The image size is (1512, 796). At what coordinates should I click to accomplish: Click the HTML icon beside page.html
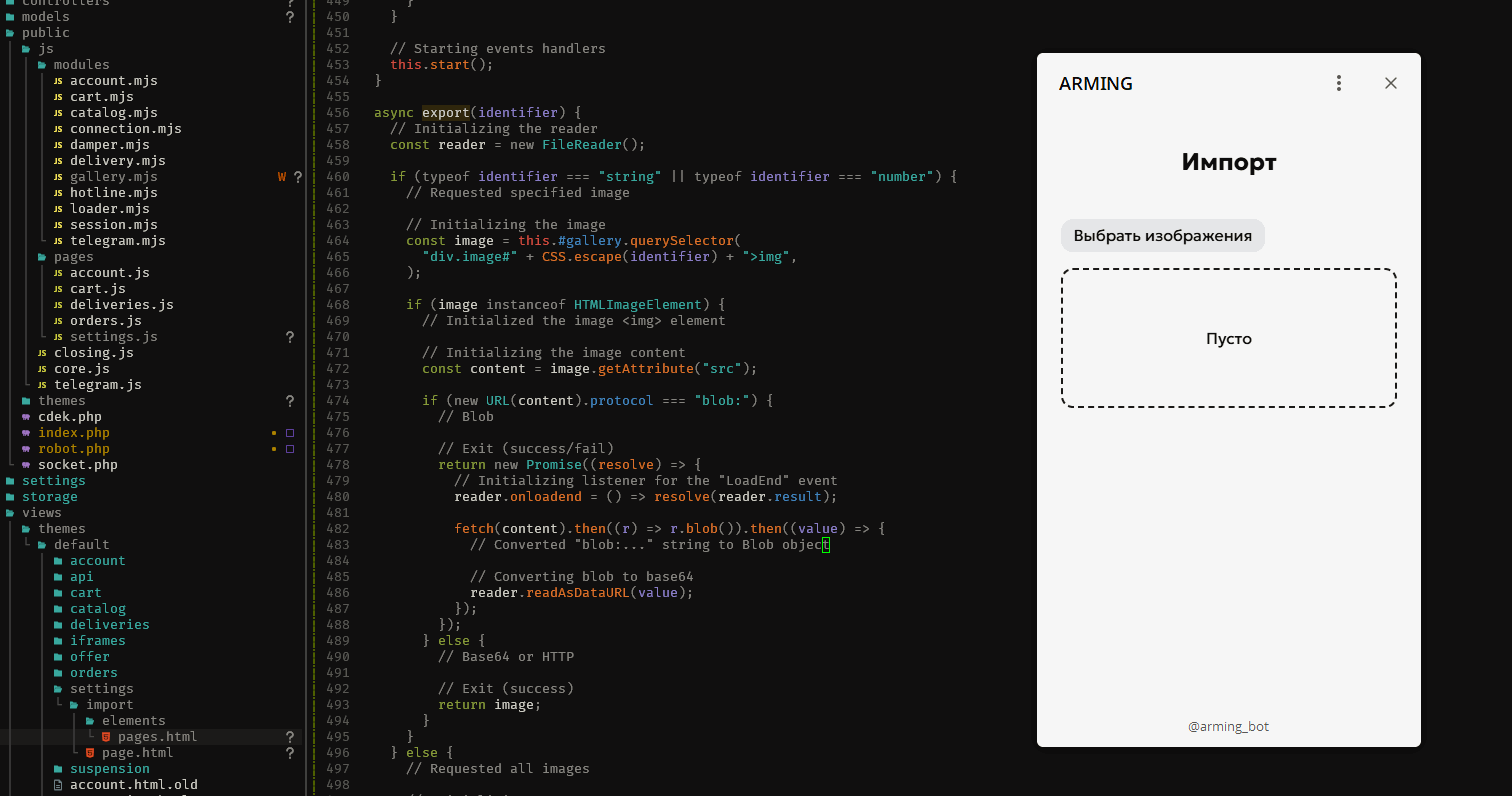[90, 753]
